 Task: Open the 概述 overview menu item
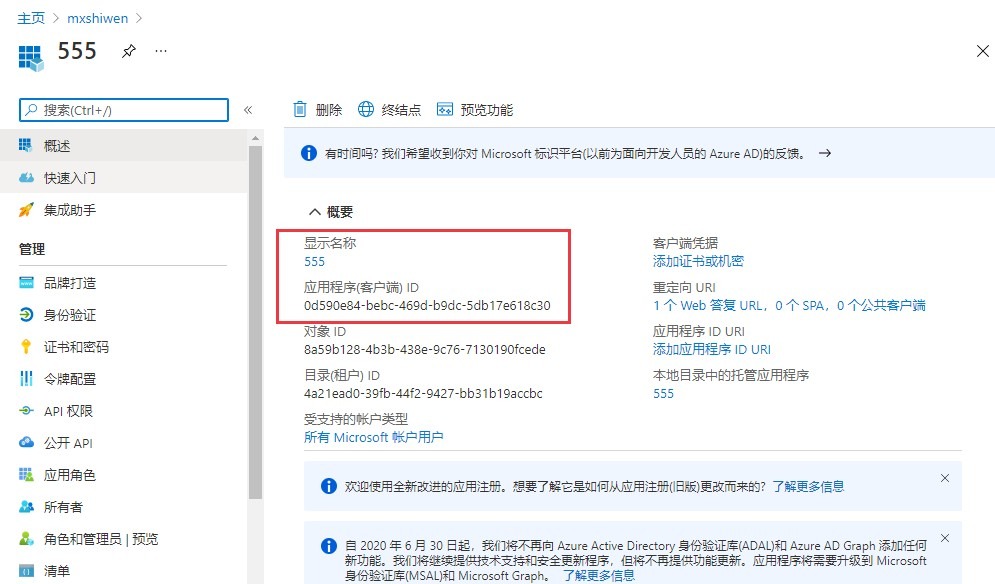coord(124,145)
